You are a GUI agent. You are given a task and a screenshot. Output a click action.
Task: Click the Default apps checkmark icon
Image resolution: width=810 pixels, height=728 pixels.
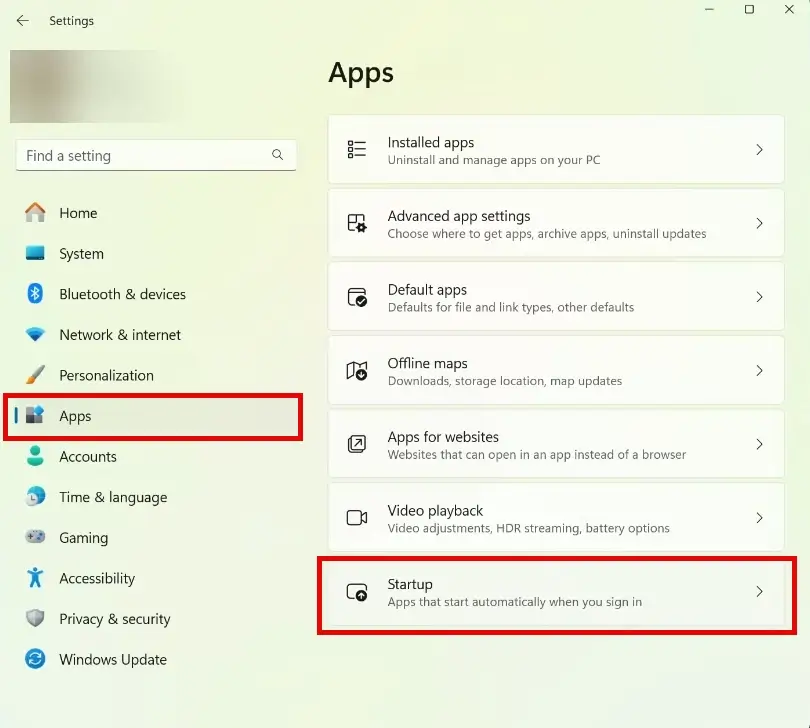point(356,297)
